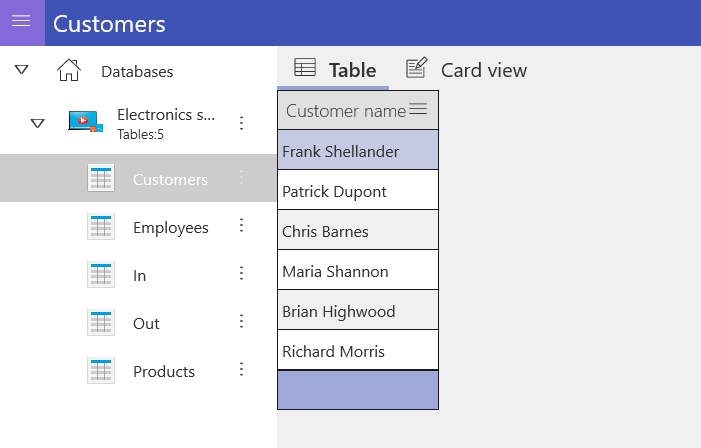This screenshot has width=701, height=448.
Task: Click the Customer name column header
Action: tap(345, 110)
